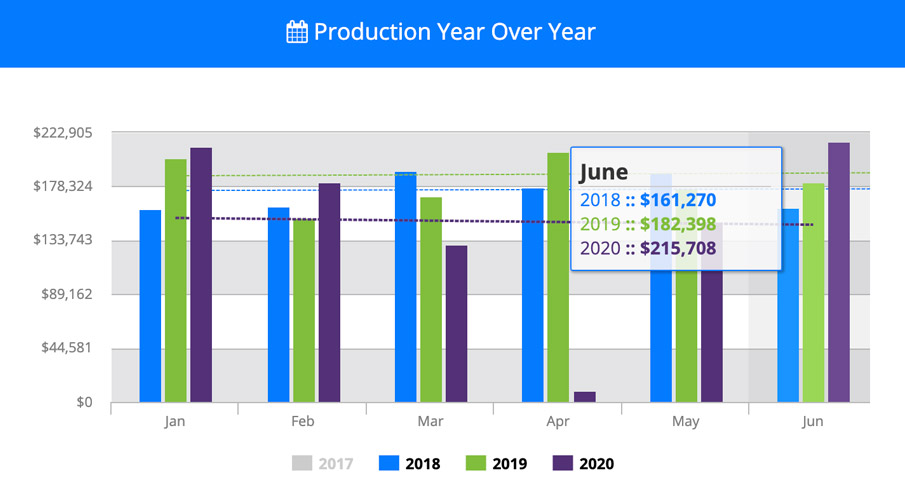This screenshot has height=502, width=905.
Task: Select the purple February 2020 bar
Action: point(329,293)
